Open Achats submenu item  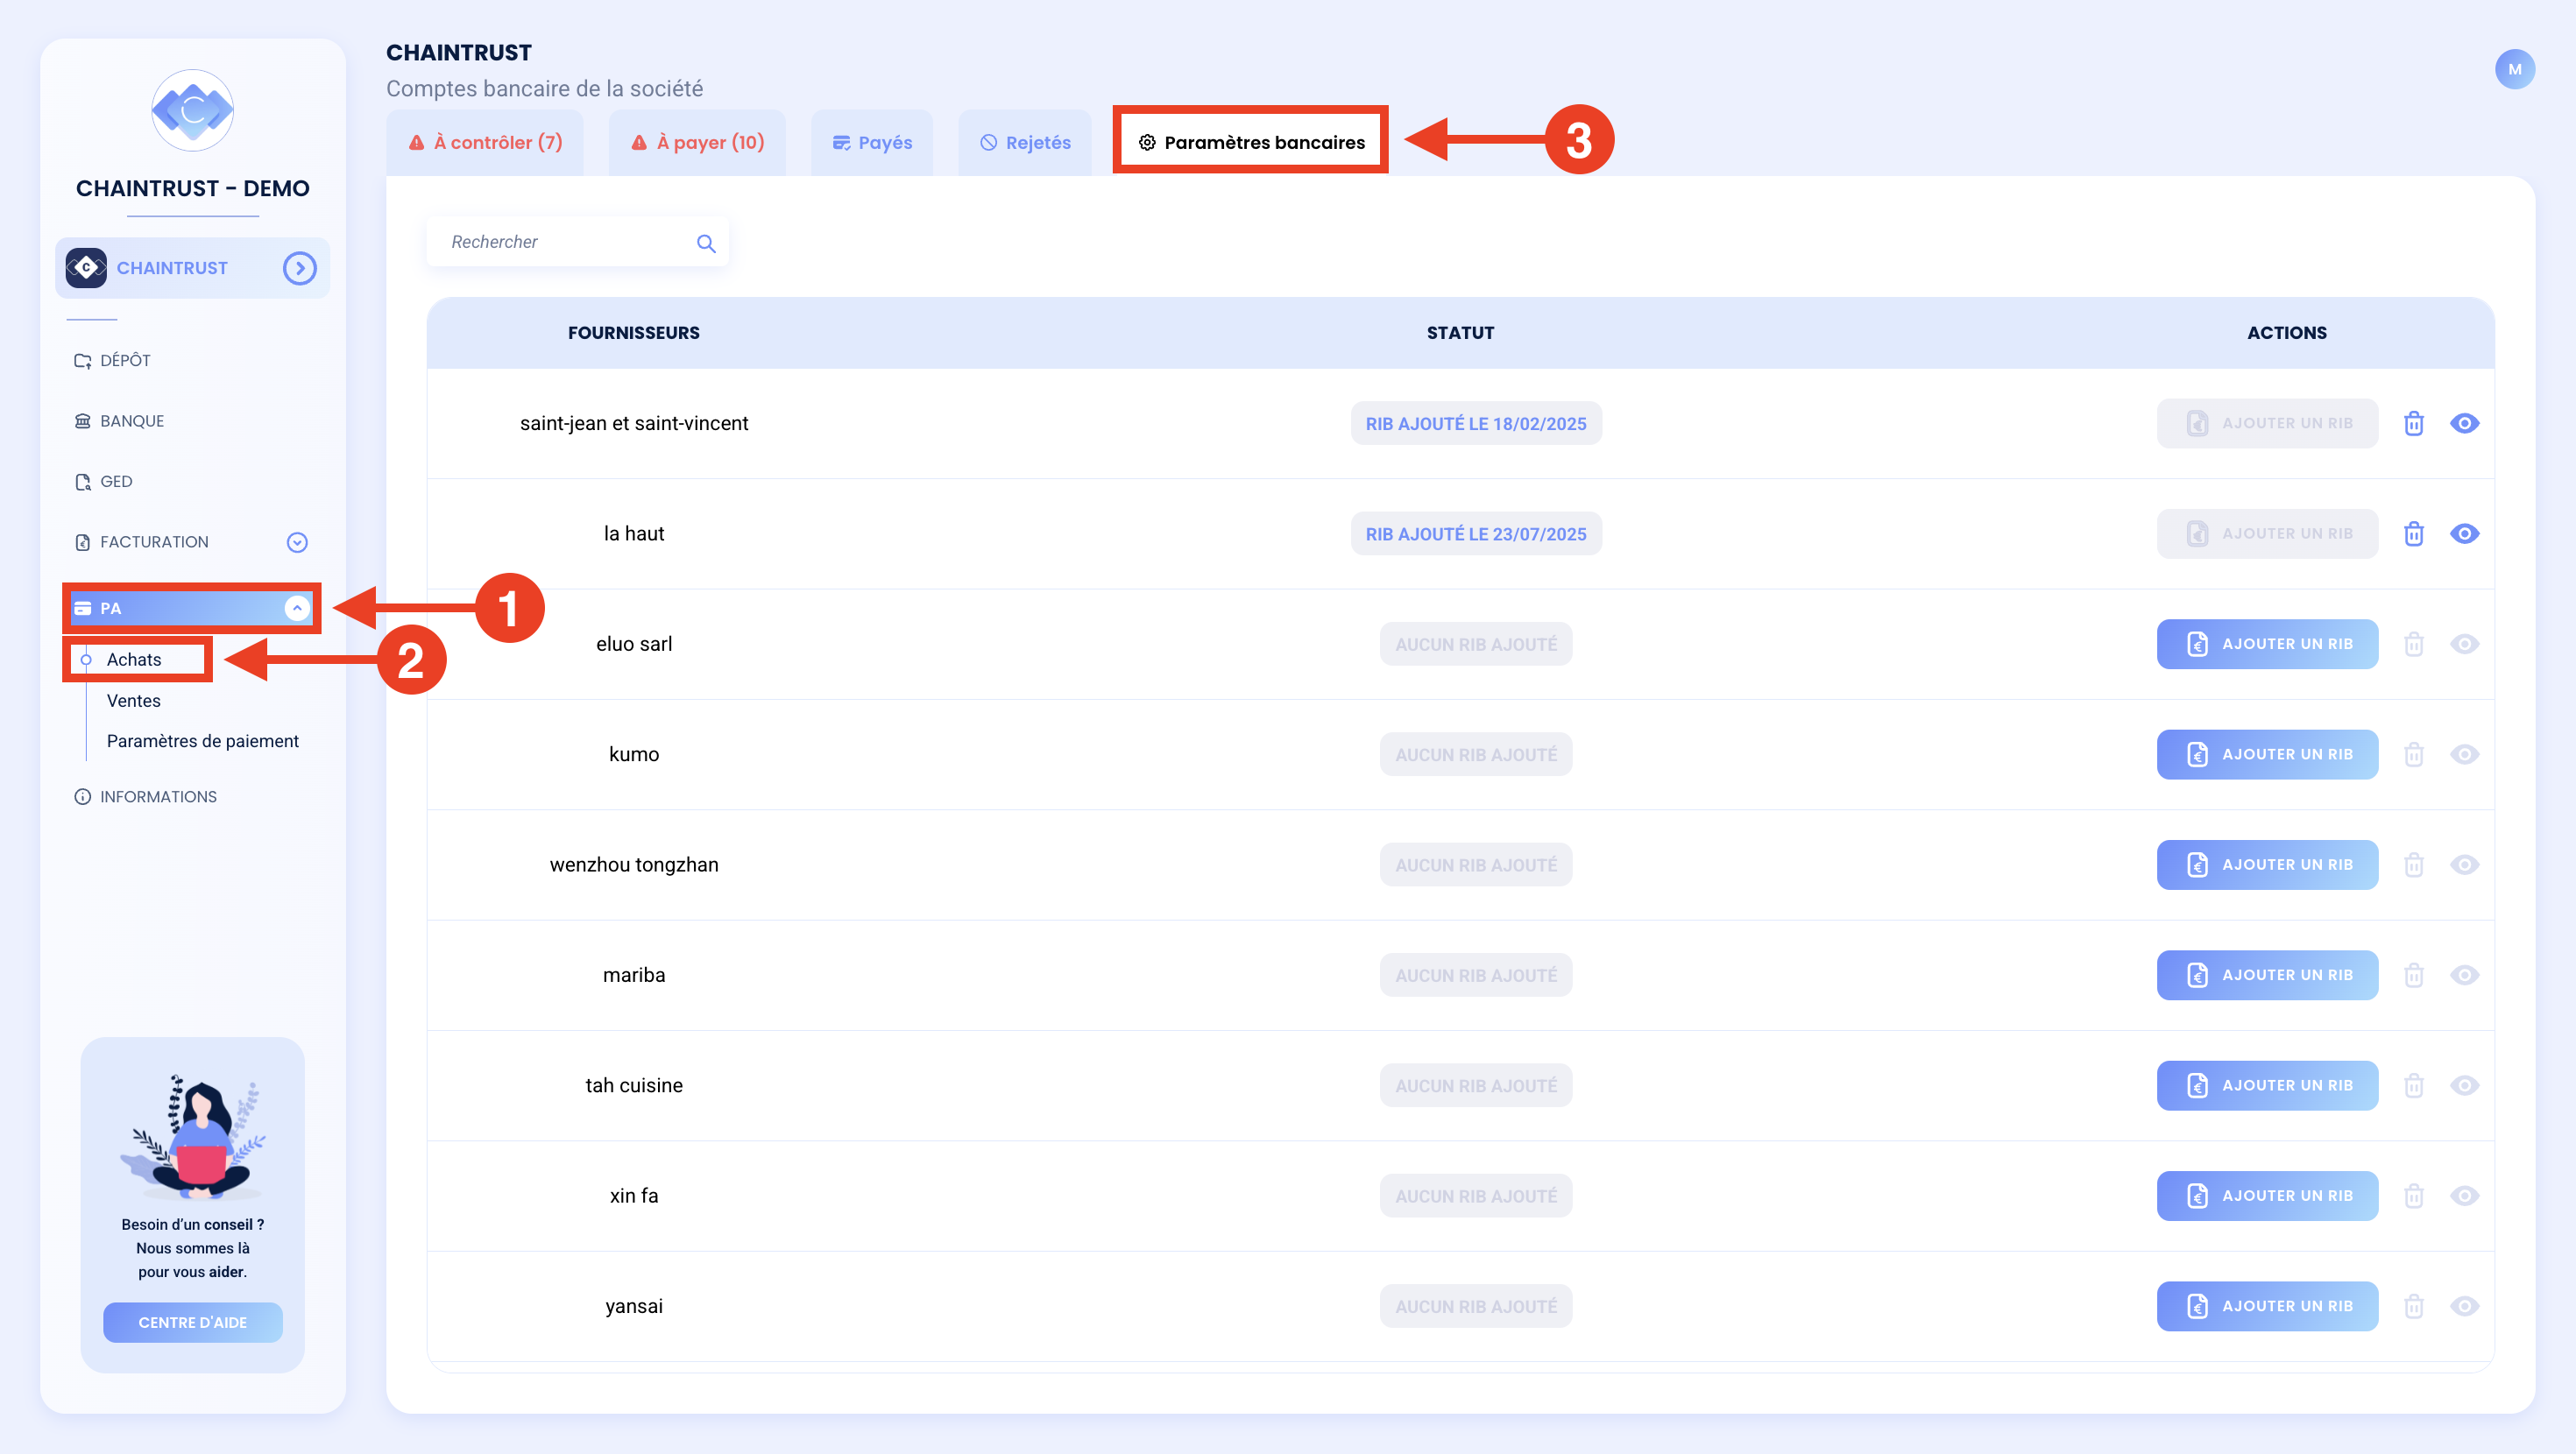coord(134,660)
